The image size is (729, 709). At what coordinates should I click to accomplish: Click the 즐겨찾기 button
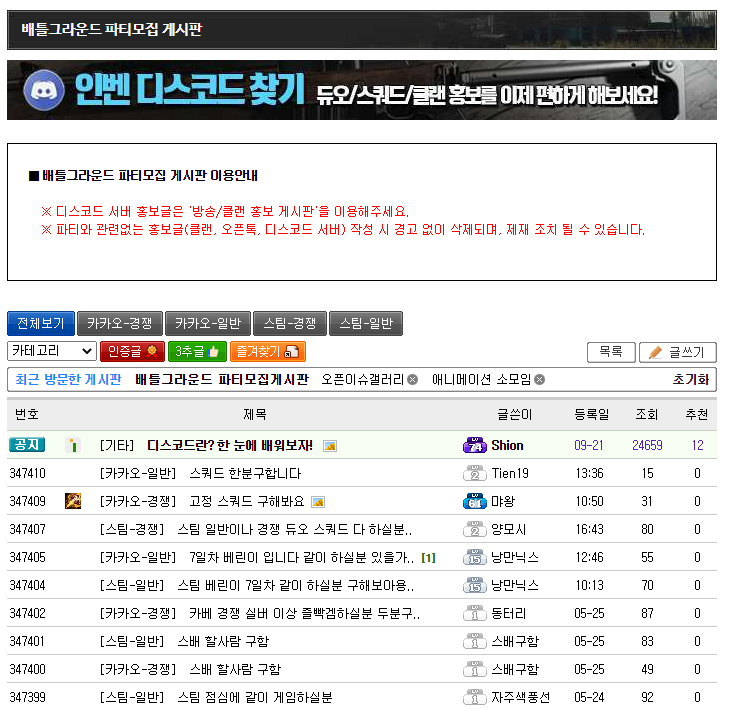click(268, 351)
